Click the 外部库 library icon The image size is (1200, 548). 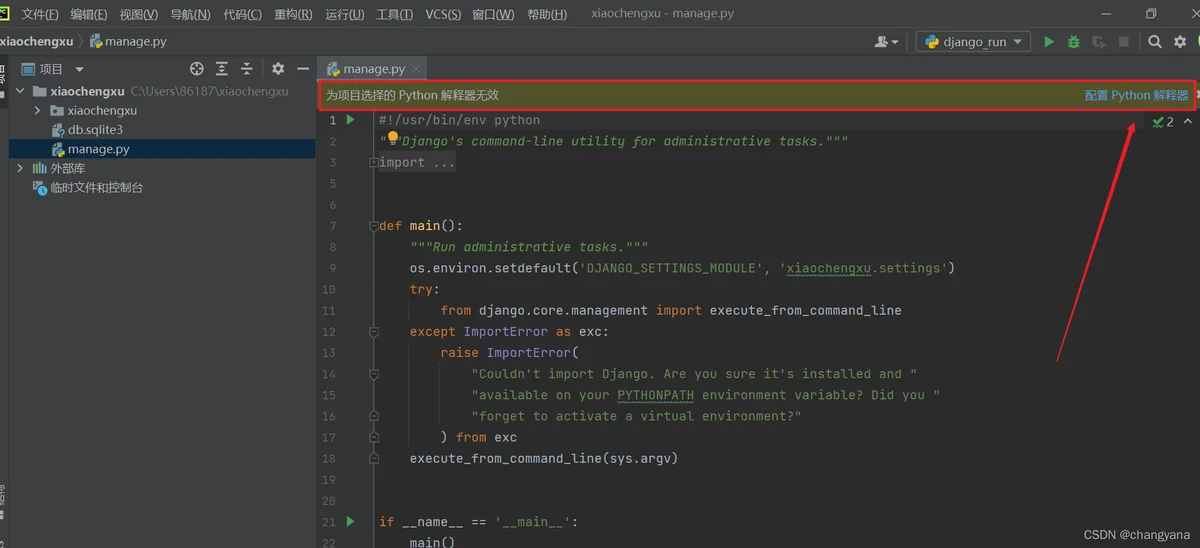(x=40, y=168)
